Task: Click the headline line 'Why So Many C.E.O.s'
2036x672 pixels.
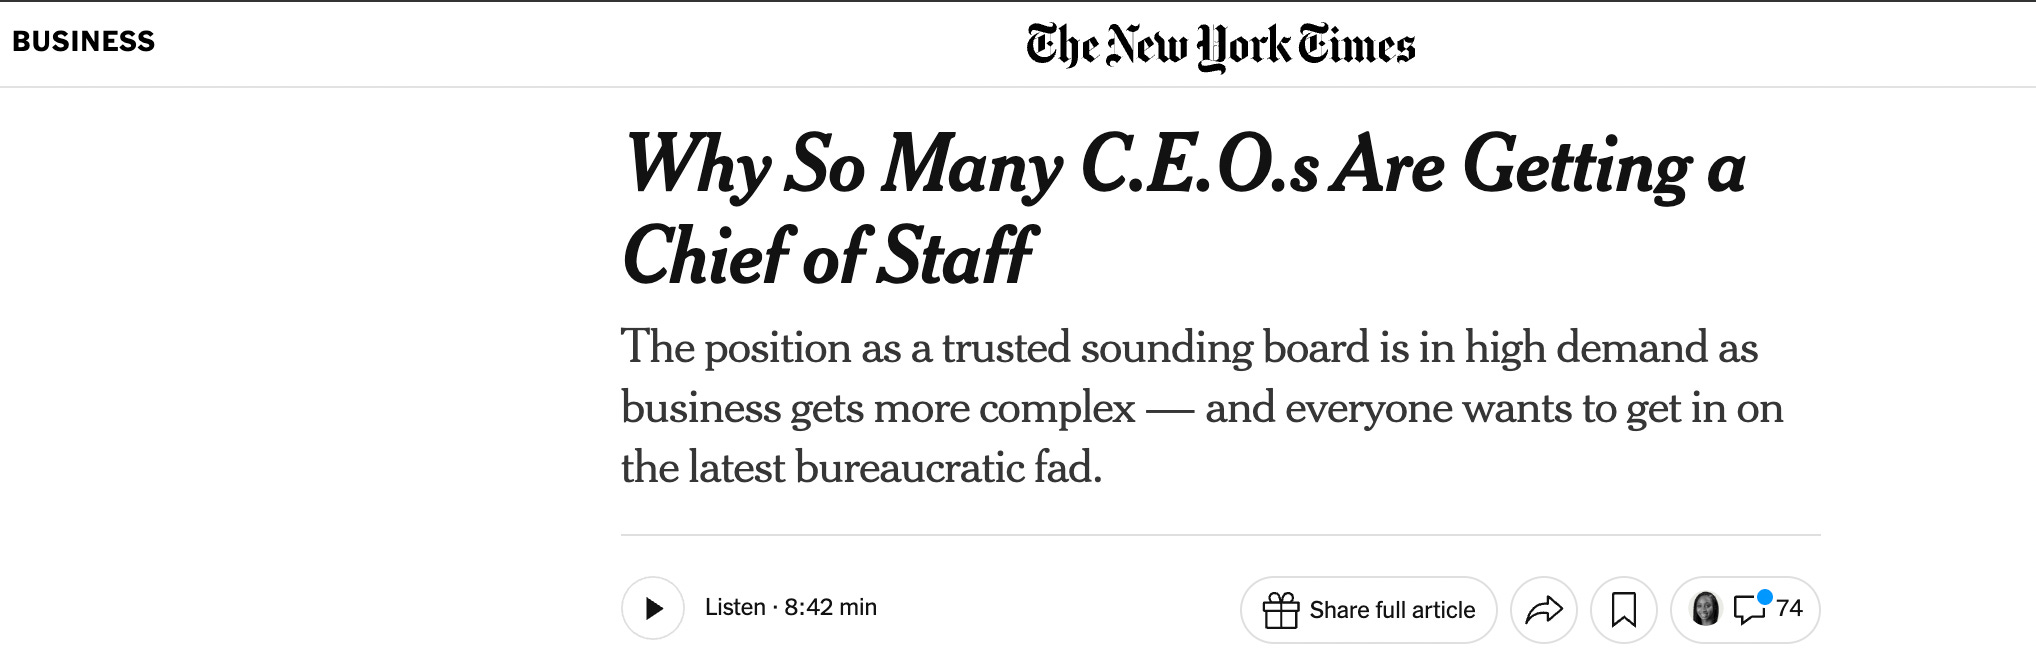Action: (972, 165)
